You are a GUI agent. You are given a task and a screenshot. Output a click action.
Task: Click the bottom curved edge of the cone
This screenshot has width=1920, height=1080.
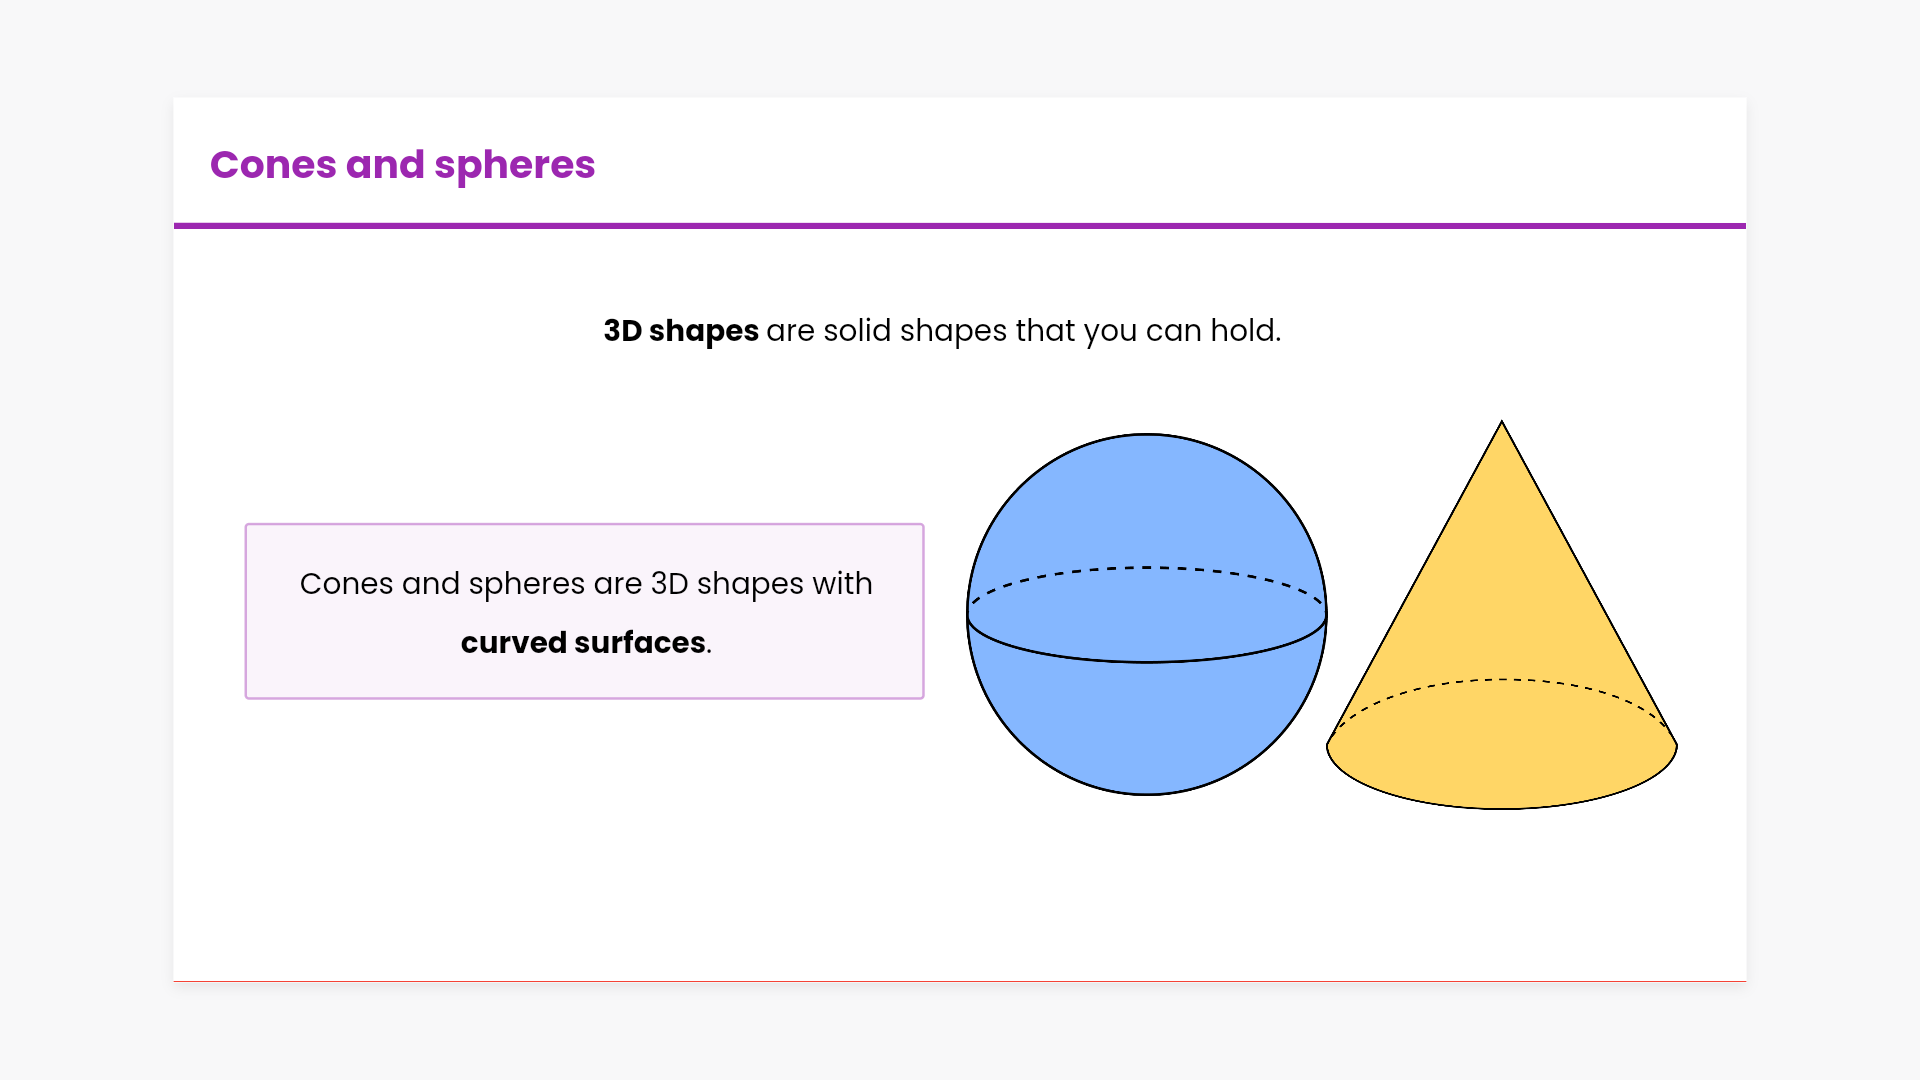[x=1501, y=808]
